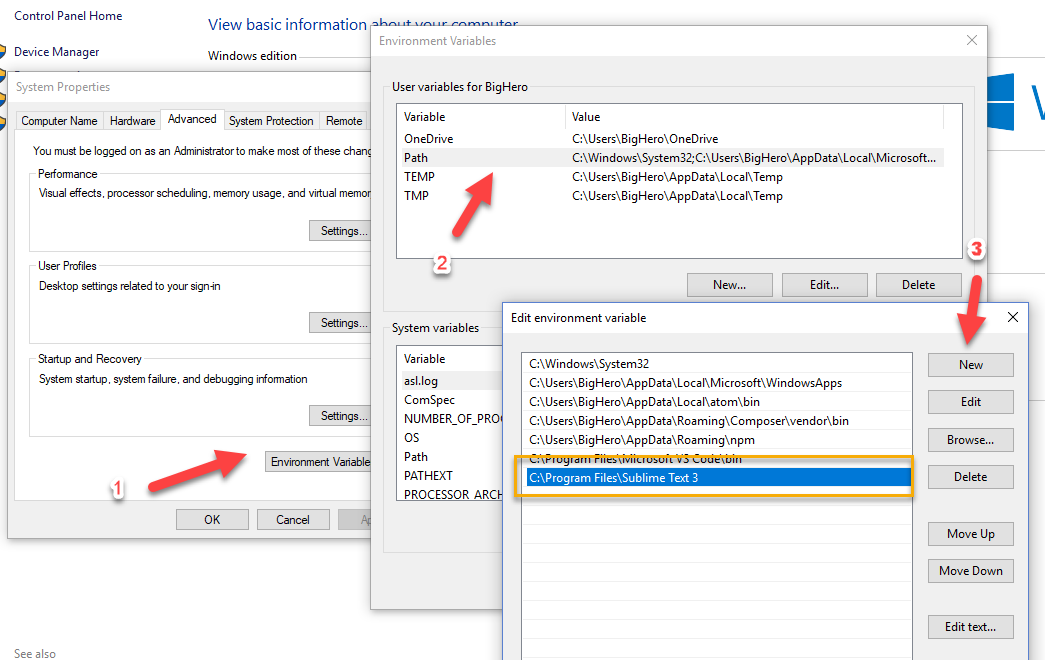Open the System Protection tab

[x=271, y=121]
